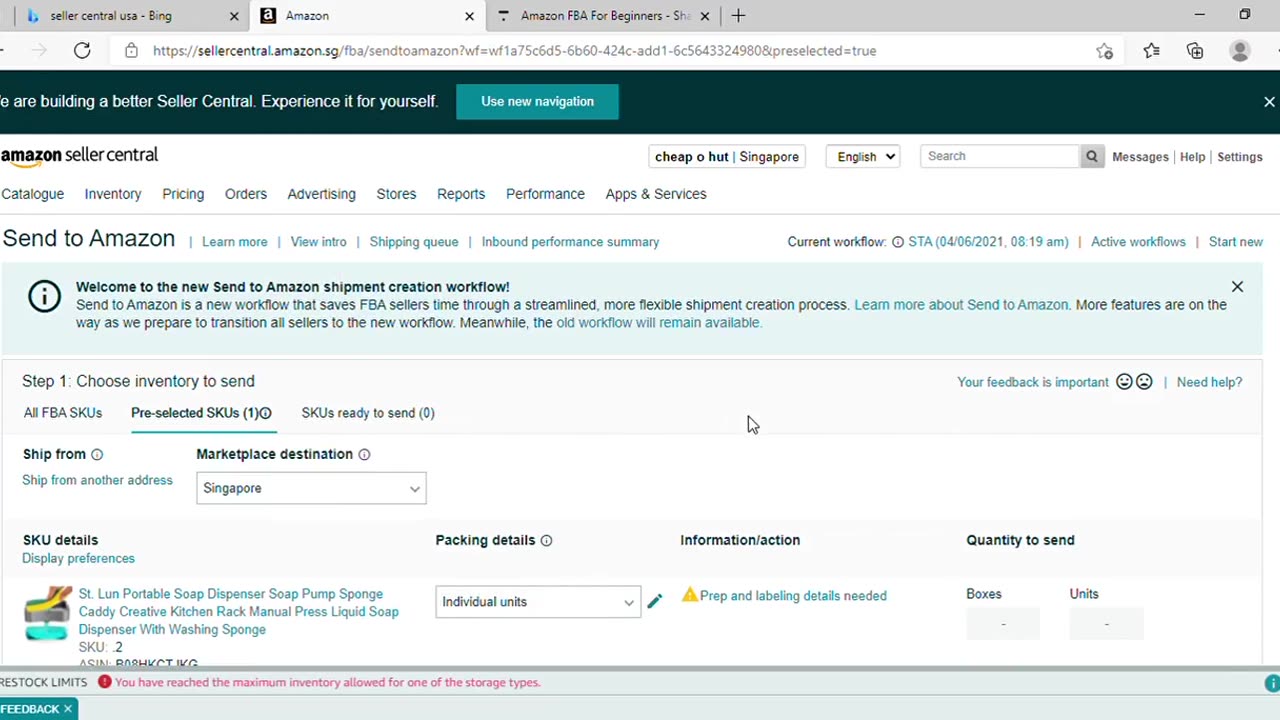This screenshot has width=1280, height=720.
Task: Open a new browser tab
Action: 738,15
